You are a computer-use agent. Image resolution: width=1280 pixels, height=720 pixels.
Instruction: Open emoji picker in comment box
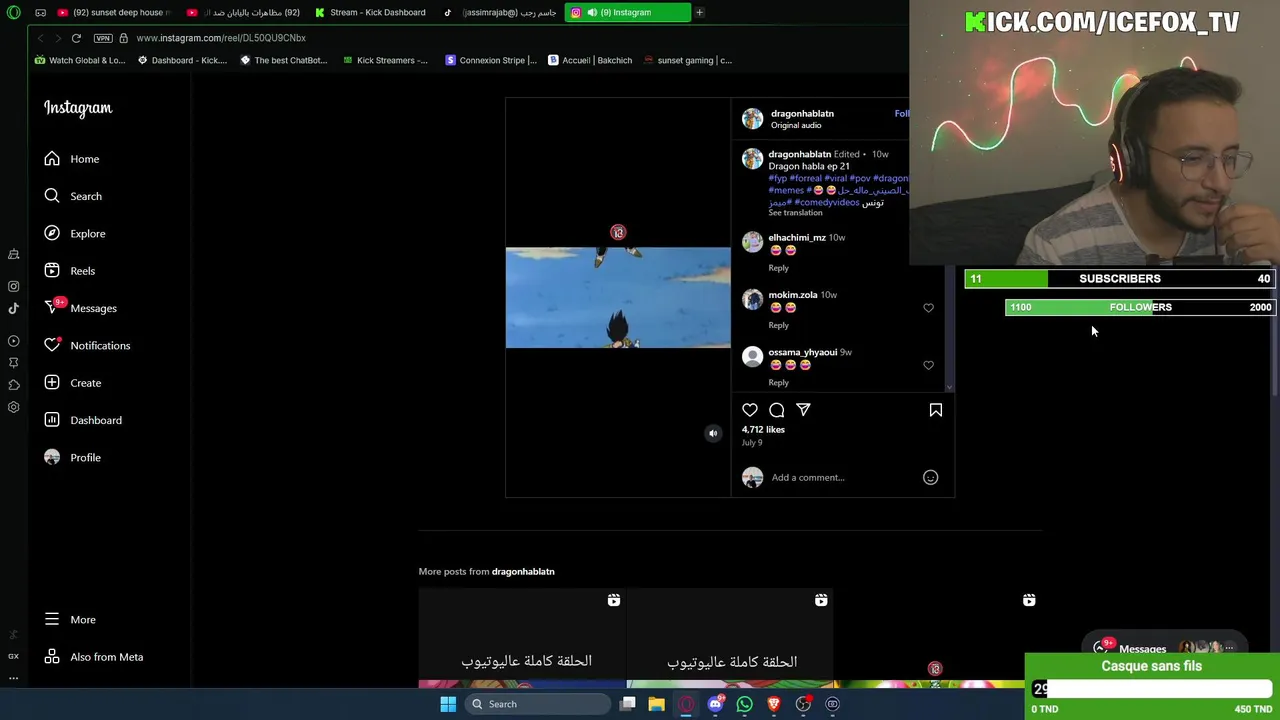click(930, 477)
